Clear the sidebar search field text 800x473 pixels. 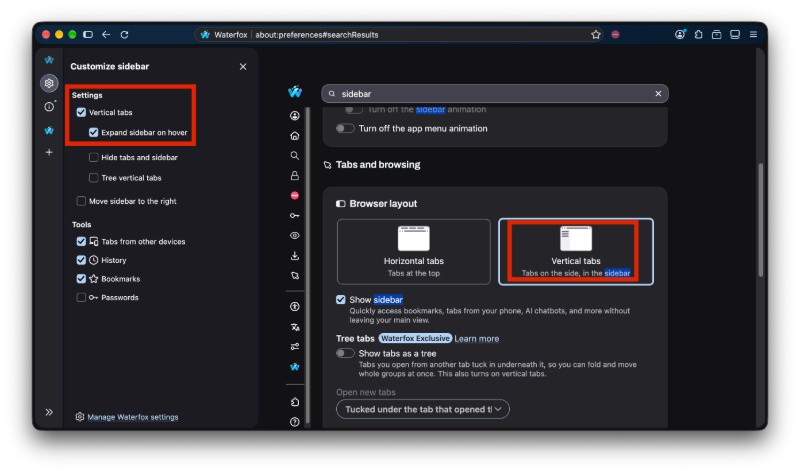658,93
